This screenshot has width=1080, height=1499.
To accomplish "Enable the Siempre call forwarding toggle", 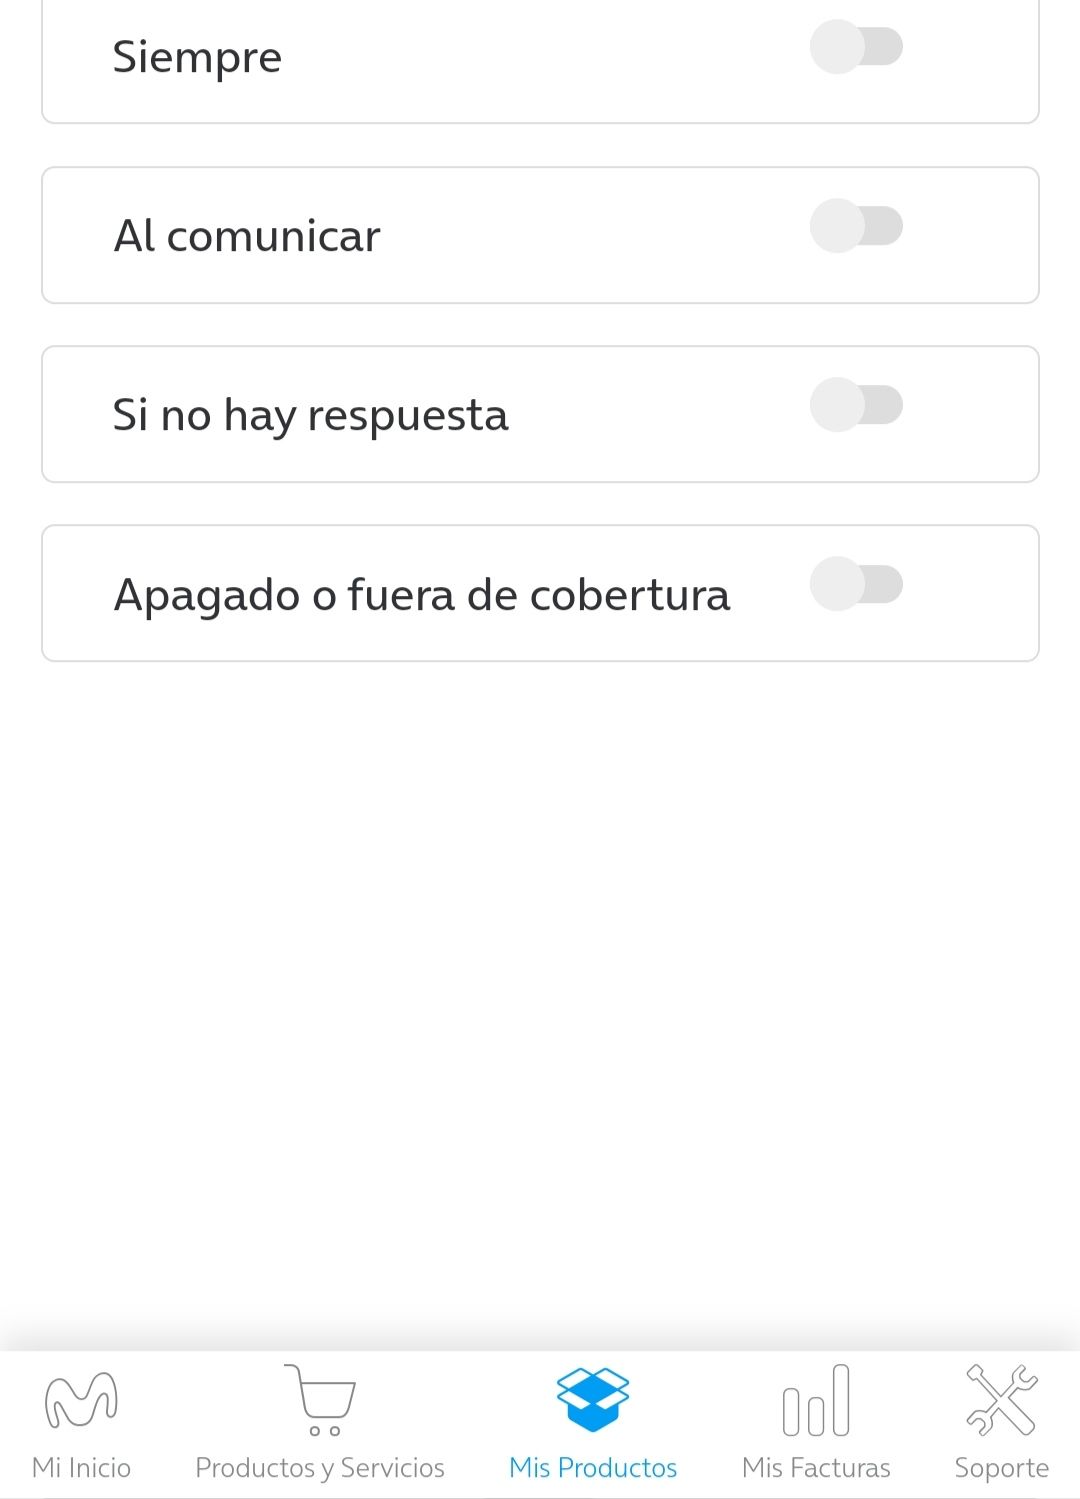I will tap(856, 47).
